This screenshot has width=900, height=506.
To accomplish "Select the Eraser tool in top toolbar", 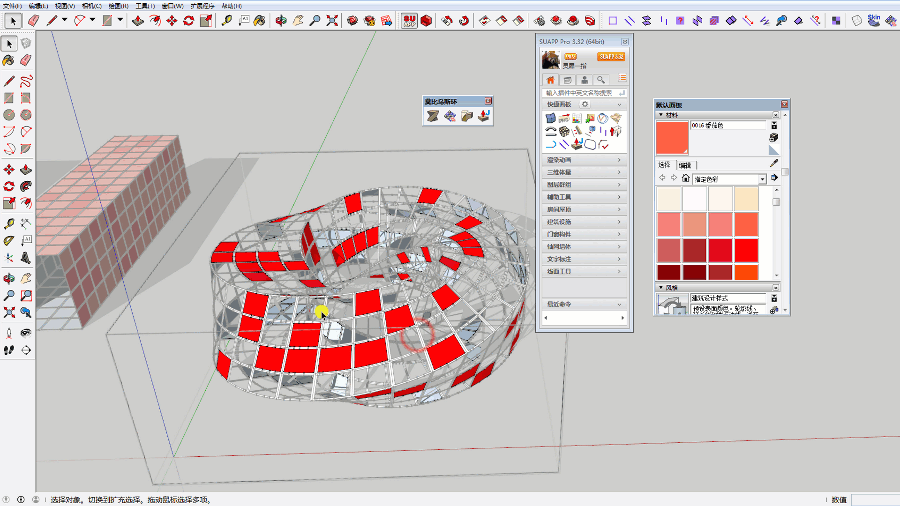I will pos(33,20).
